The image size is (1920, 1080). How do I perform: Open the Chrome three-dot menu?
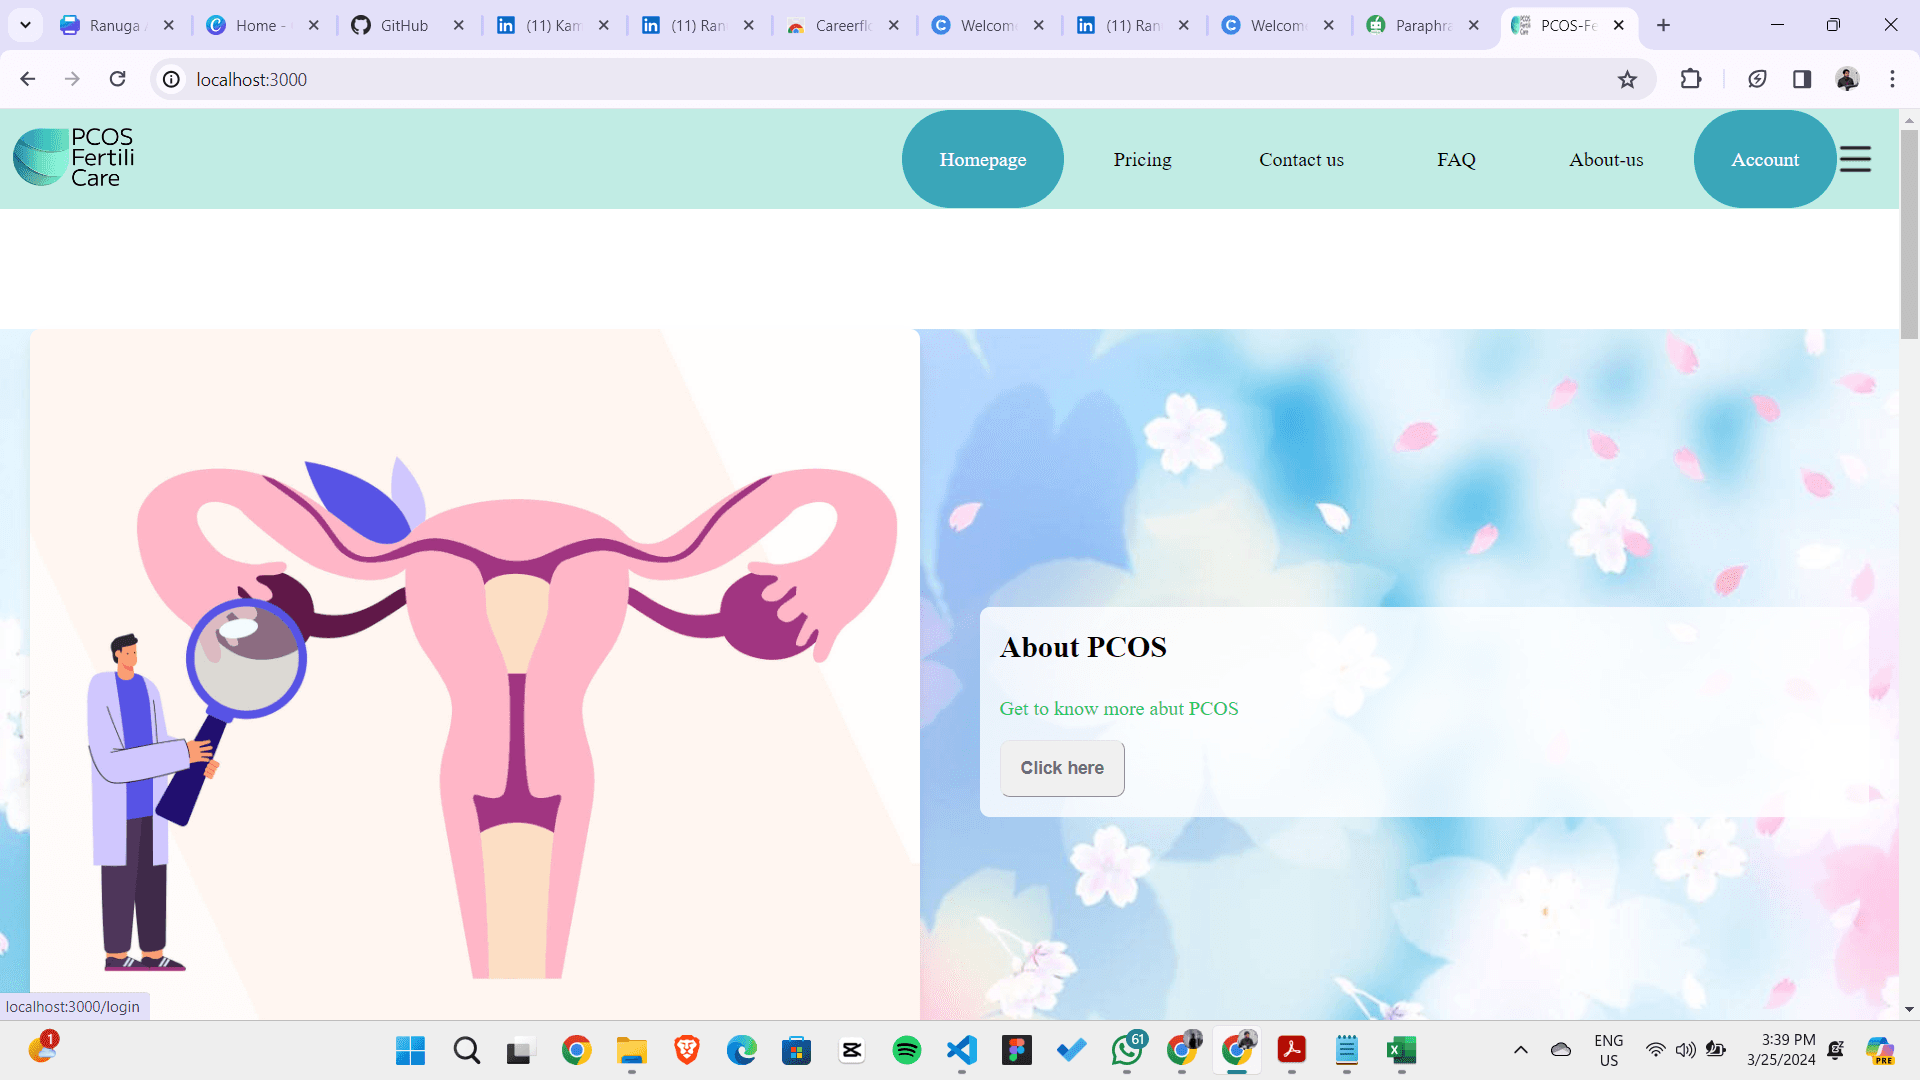pyautogui.click(x=1892, y=79)
